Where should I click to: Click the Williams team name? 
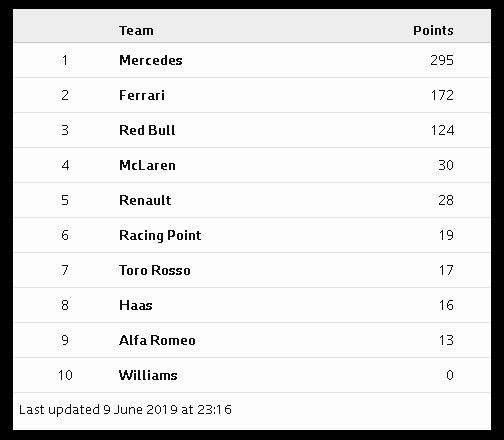coord(148,375)
